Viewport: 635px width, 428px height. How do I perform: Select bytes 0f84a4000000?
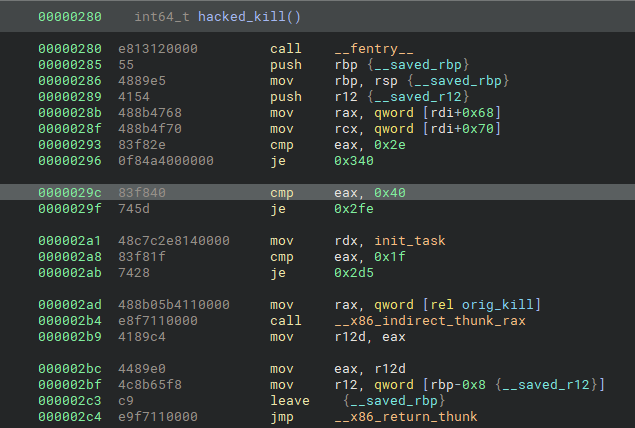(x=166, y=161)
